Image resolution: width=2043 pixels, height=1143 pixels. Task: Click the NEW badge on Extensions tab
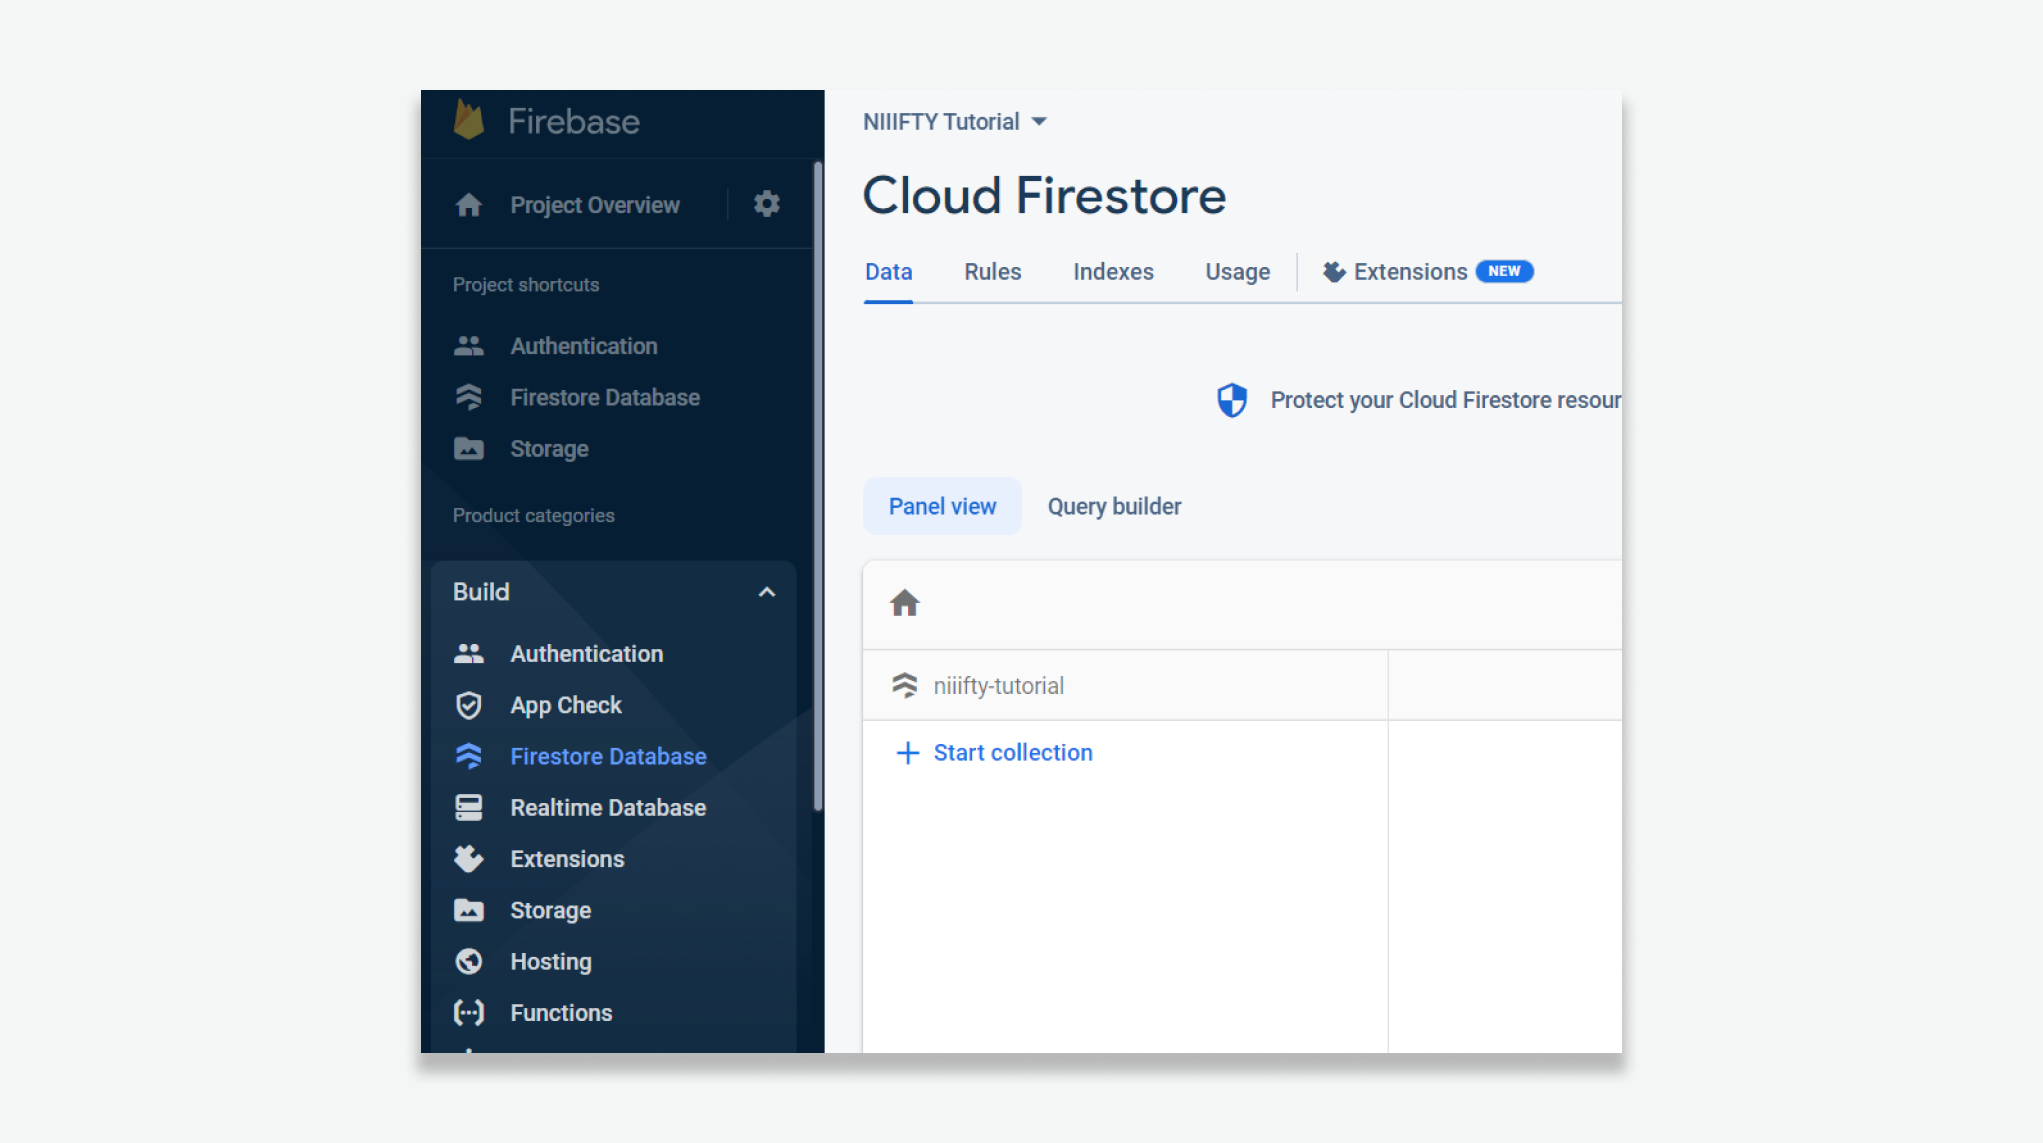[x=1505, y=271]
